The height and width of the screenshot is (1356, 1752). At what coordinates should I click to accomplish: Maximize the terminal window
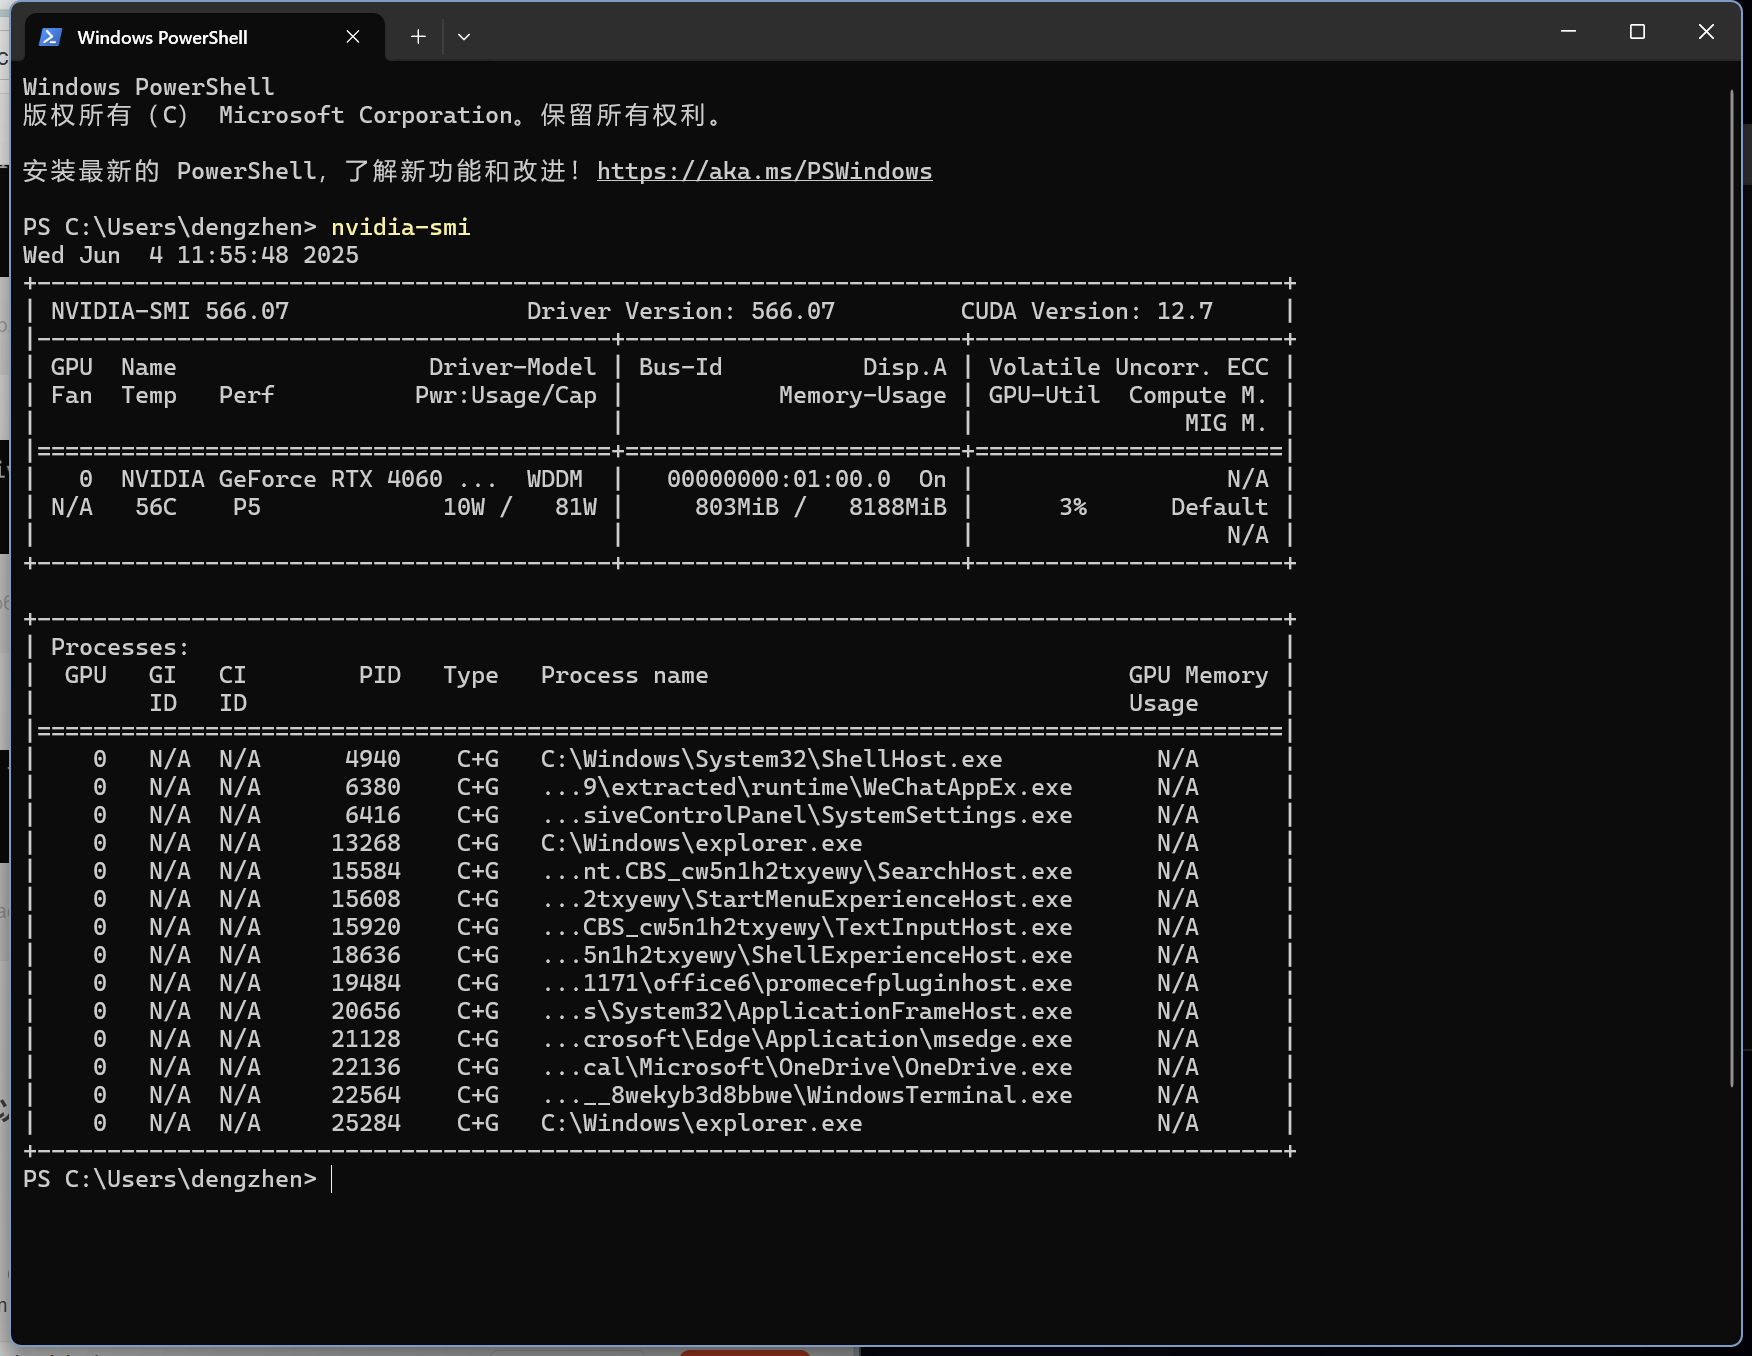[1637, 32]
